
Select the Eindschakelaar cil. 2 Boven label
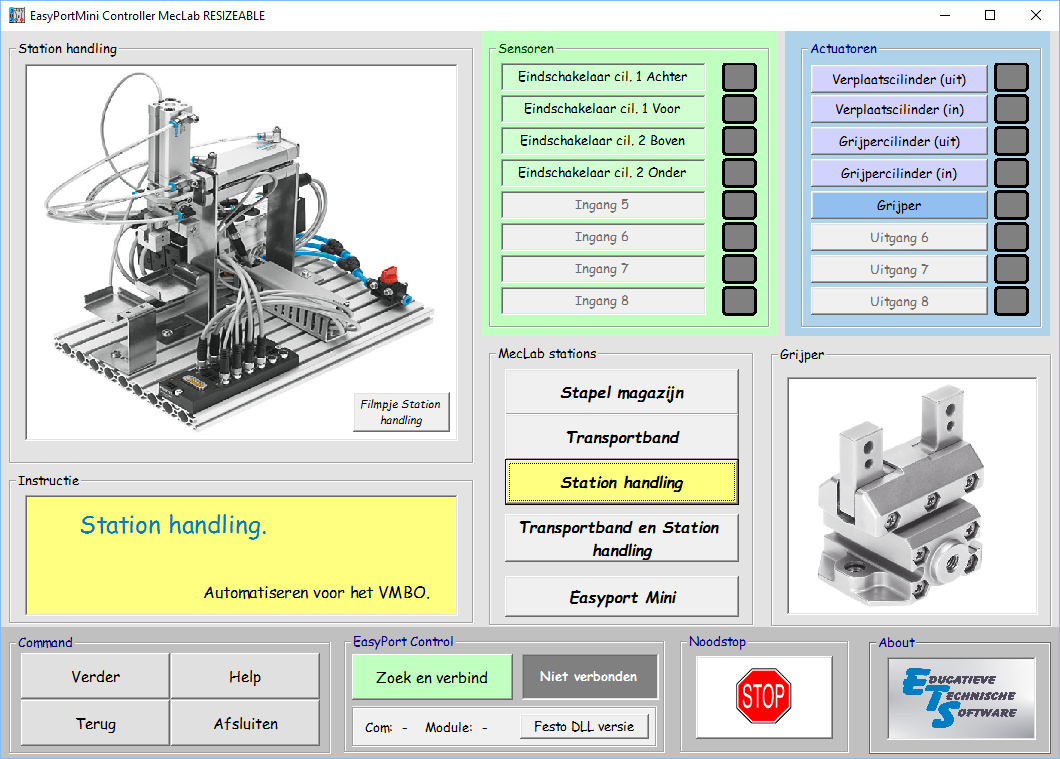tap(603, 141)
